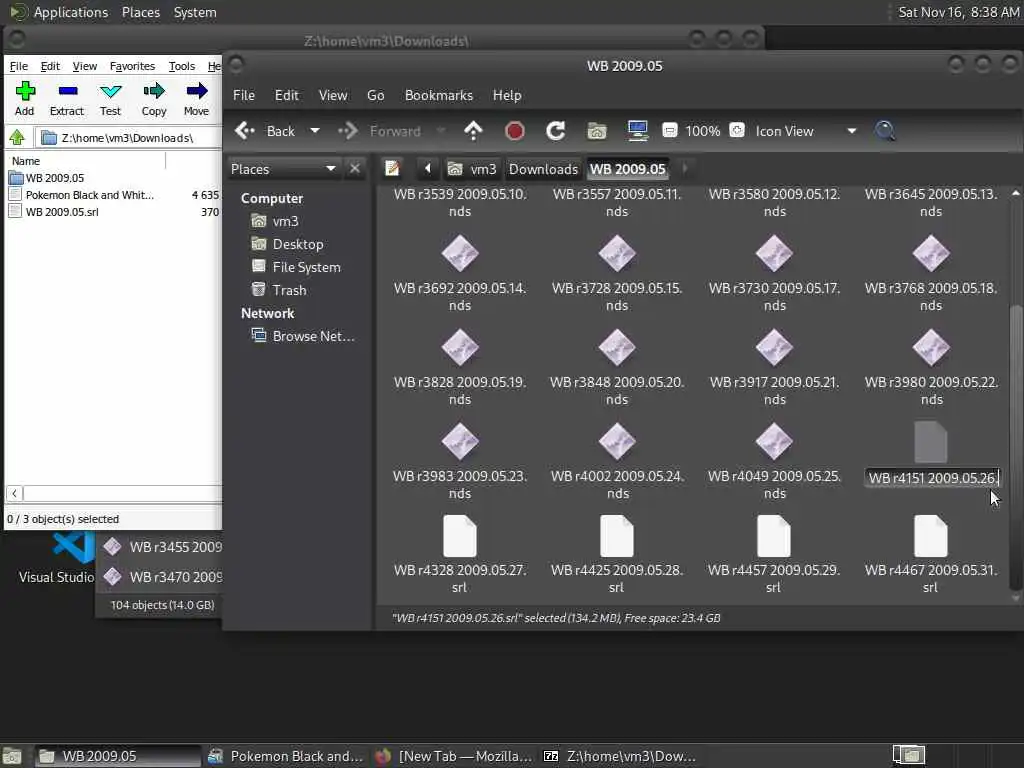This screenshot has width=1024, height=768.
Task: Switch to Mozilla New Tab taskbar item
Action: point(455,756)
